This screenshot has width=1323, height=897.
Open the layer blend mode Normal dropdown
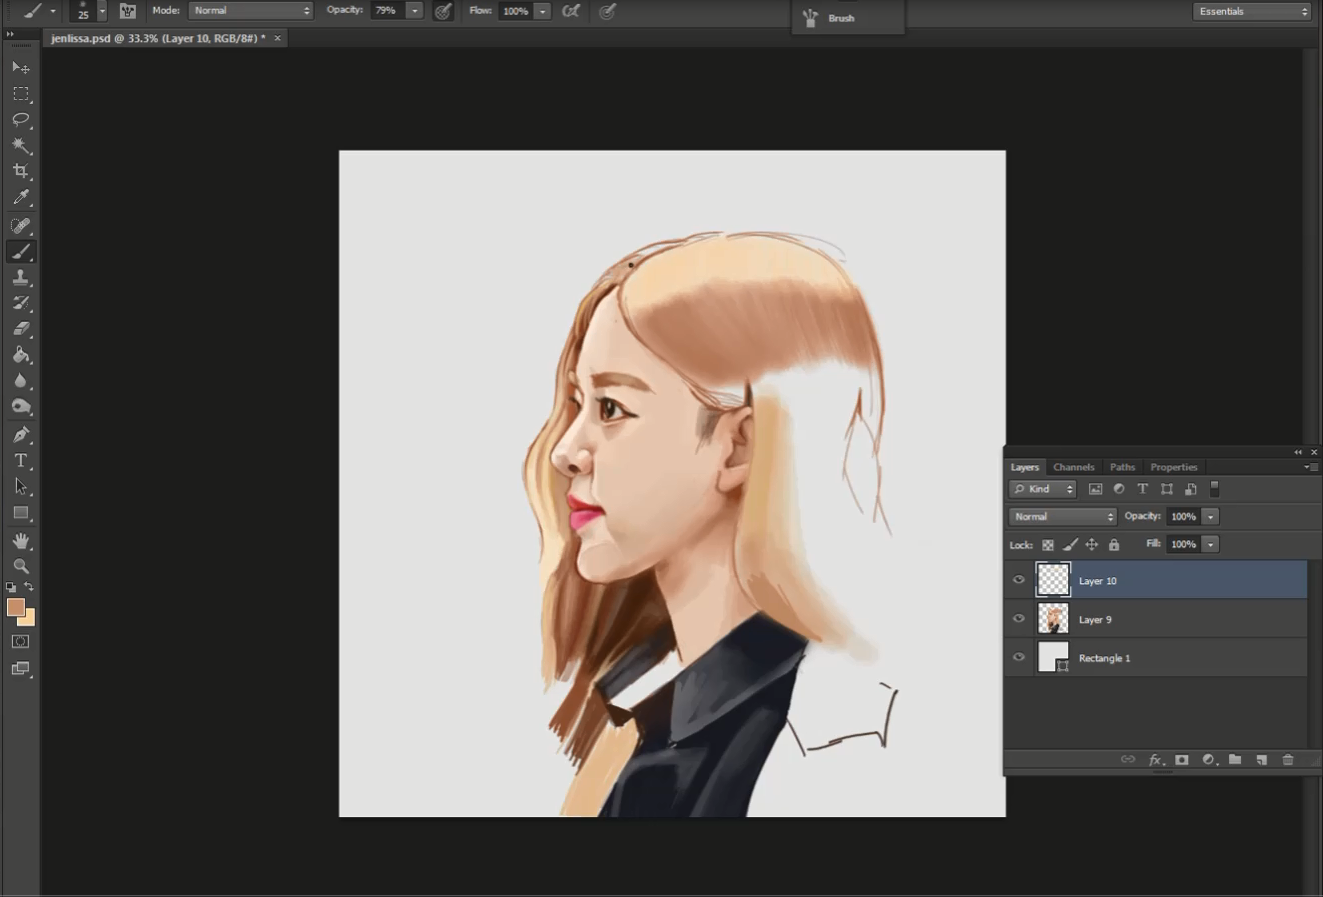click(1062, 517)
